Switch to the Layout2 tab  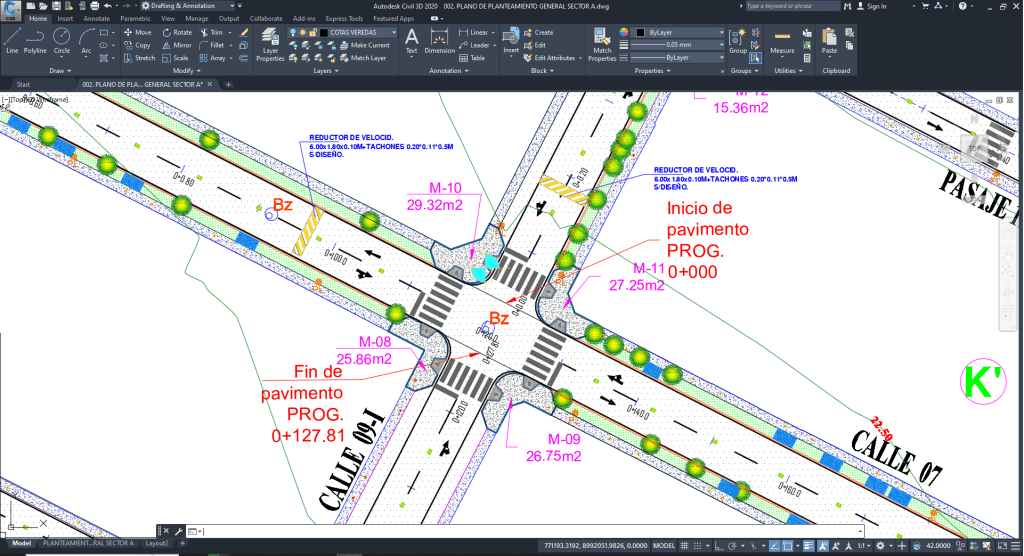point(157,544)
